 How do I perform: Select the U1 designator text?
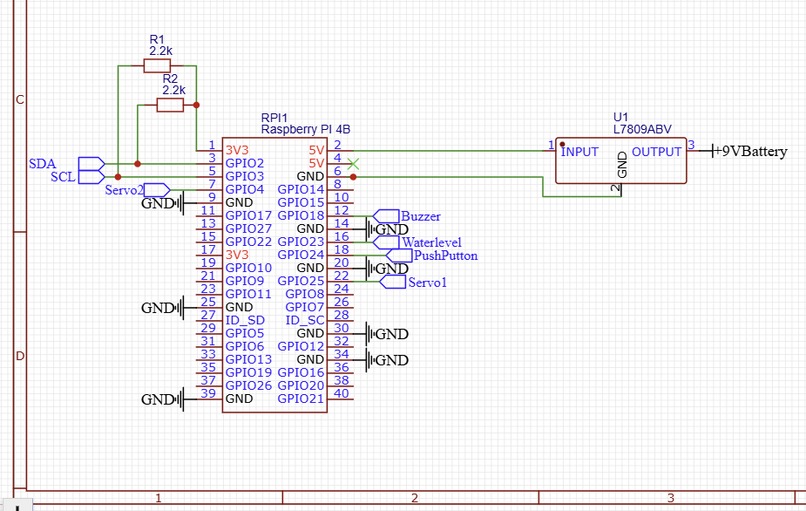click(x=620, y=117)
